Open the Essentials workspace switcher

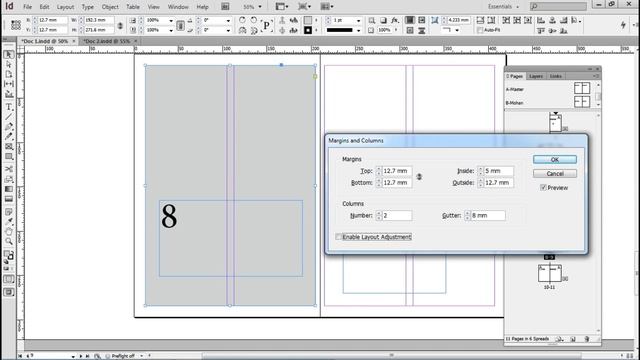click(503, 7)
